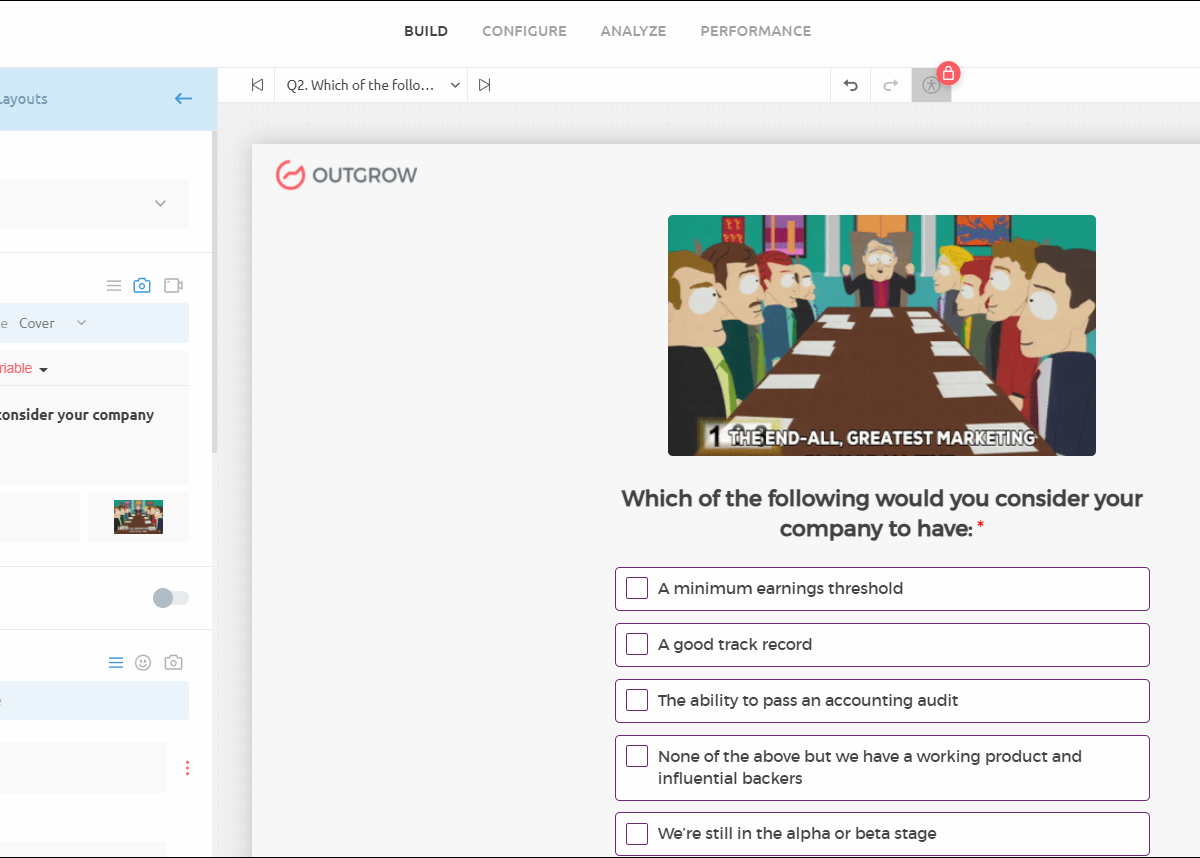
Task: Select the camera image icon for question media
Action: (142, 286)
